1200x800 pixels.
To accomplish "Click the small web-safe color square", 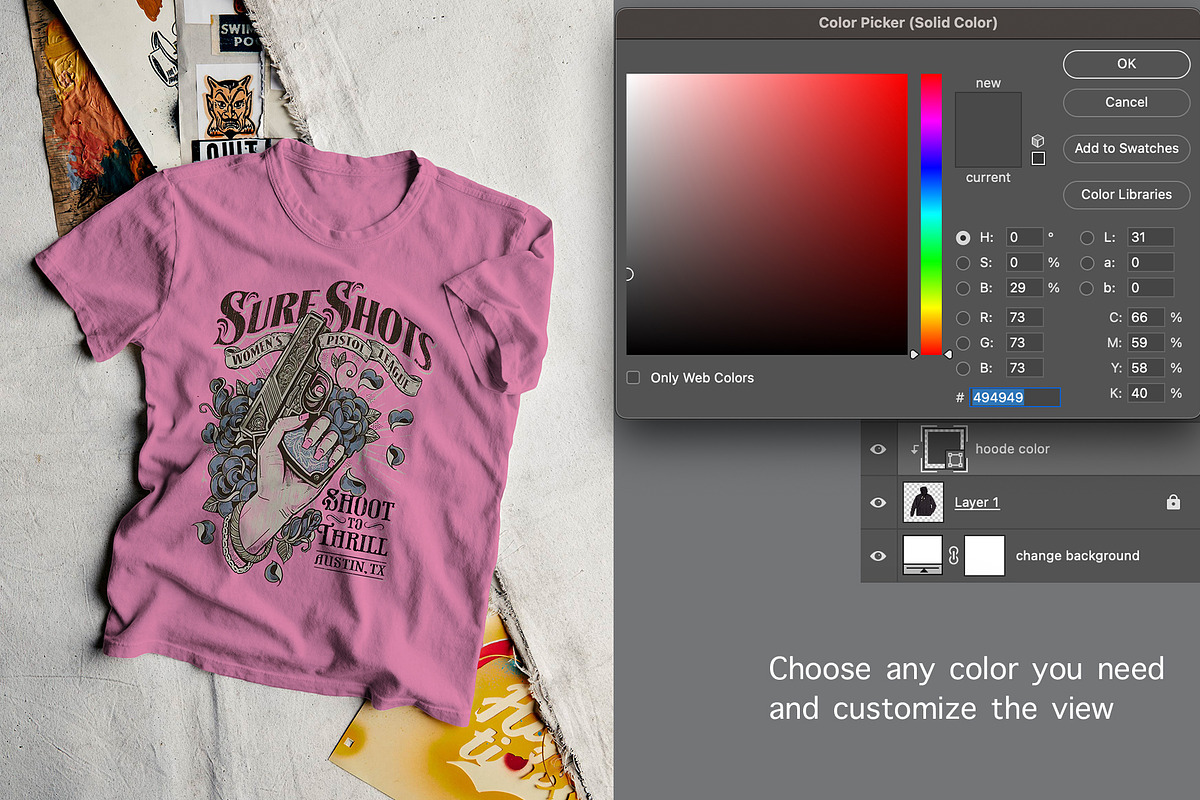I will tap(1038, 158).
